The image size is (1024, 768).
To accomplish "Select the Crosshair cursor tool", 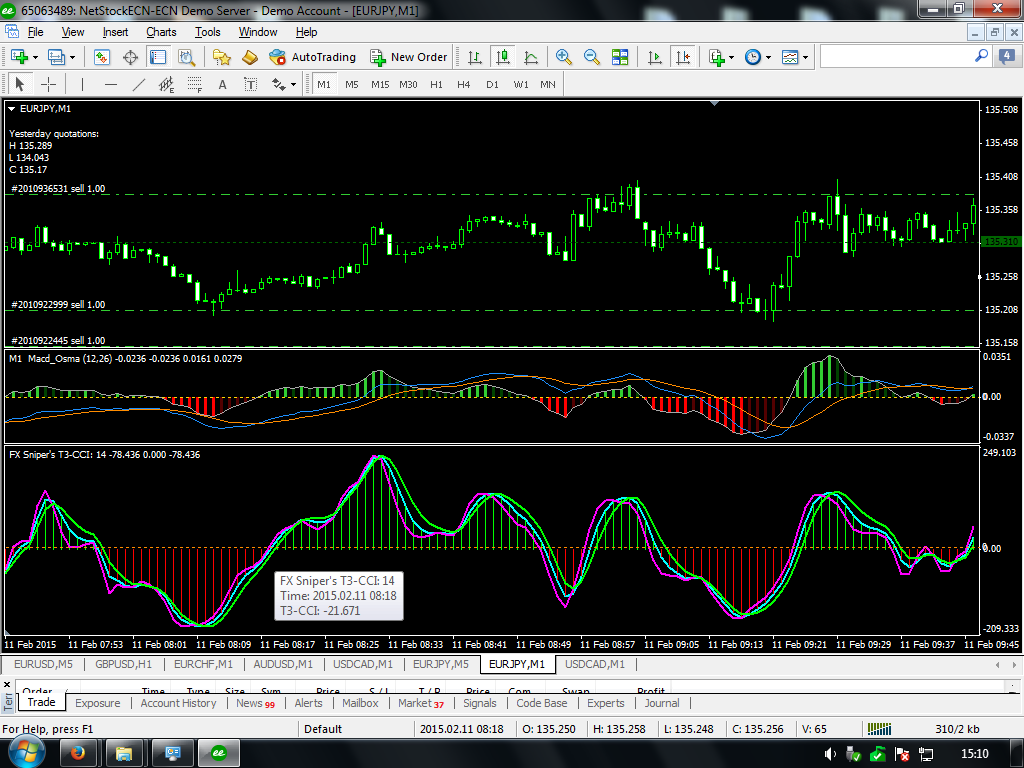I will pos(48,84).
